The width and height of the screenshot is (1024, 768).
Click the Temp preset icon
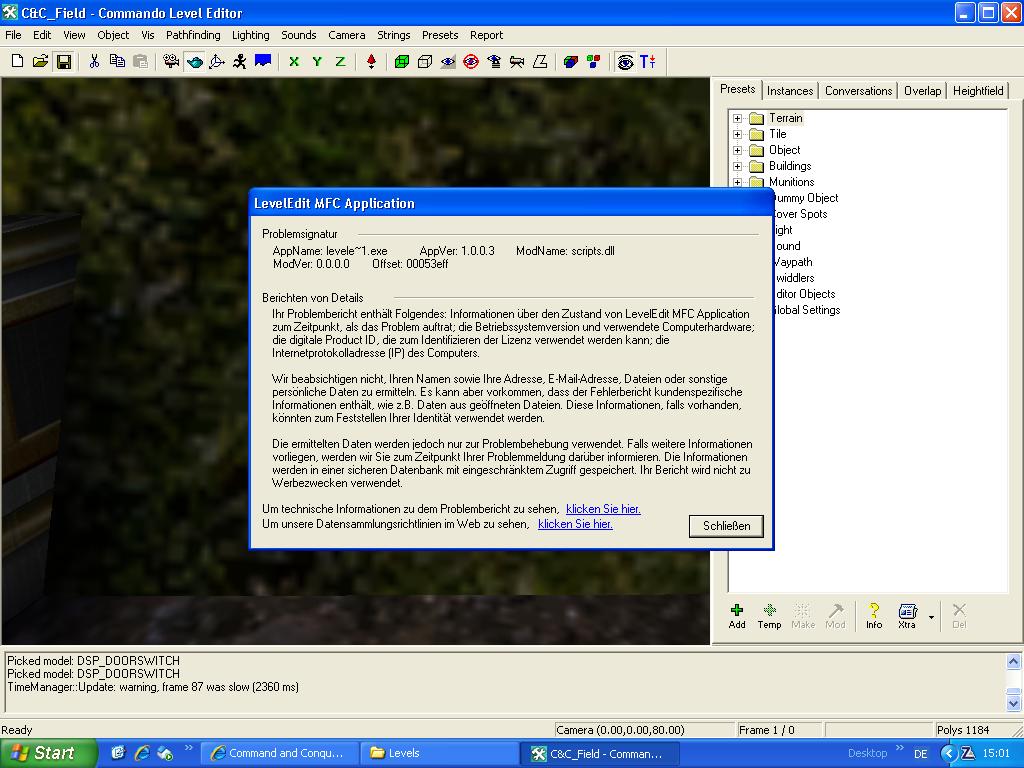click(769, 615)
